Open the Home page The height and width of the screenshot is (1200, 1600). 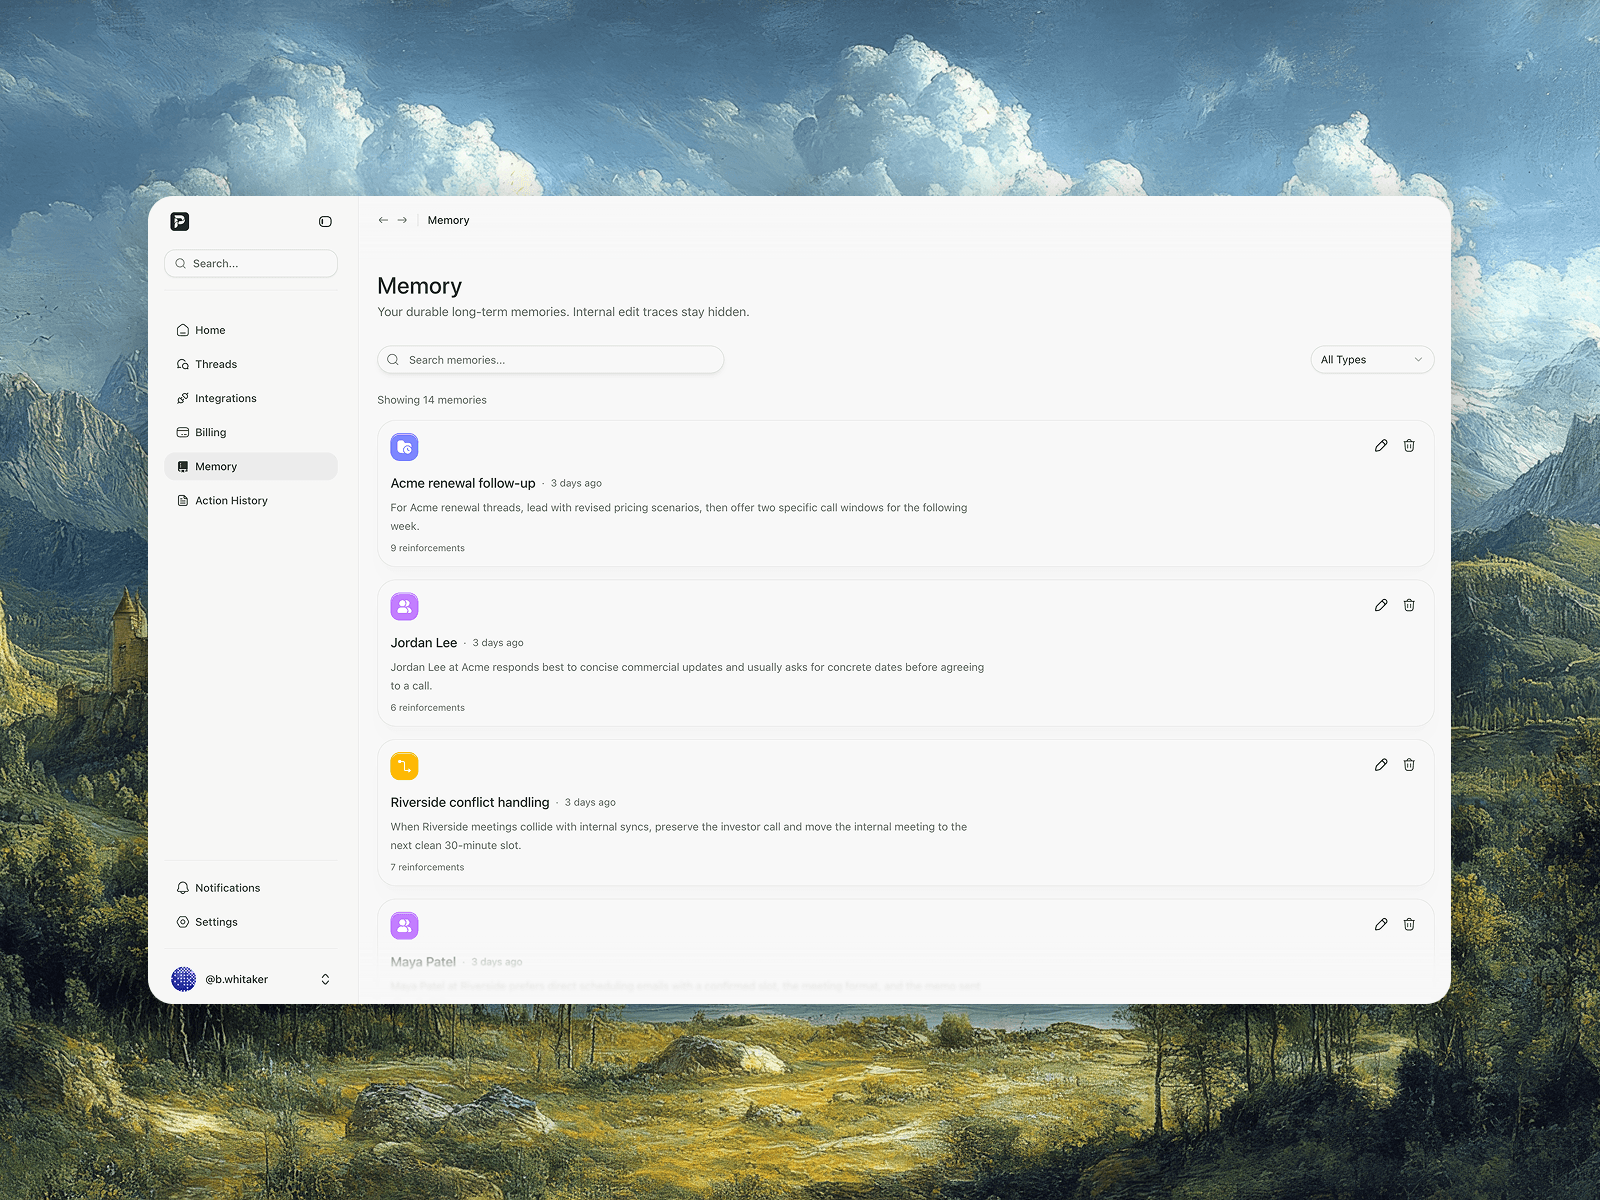(251, 330)
